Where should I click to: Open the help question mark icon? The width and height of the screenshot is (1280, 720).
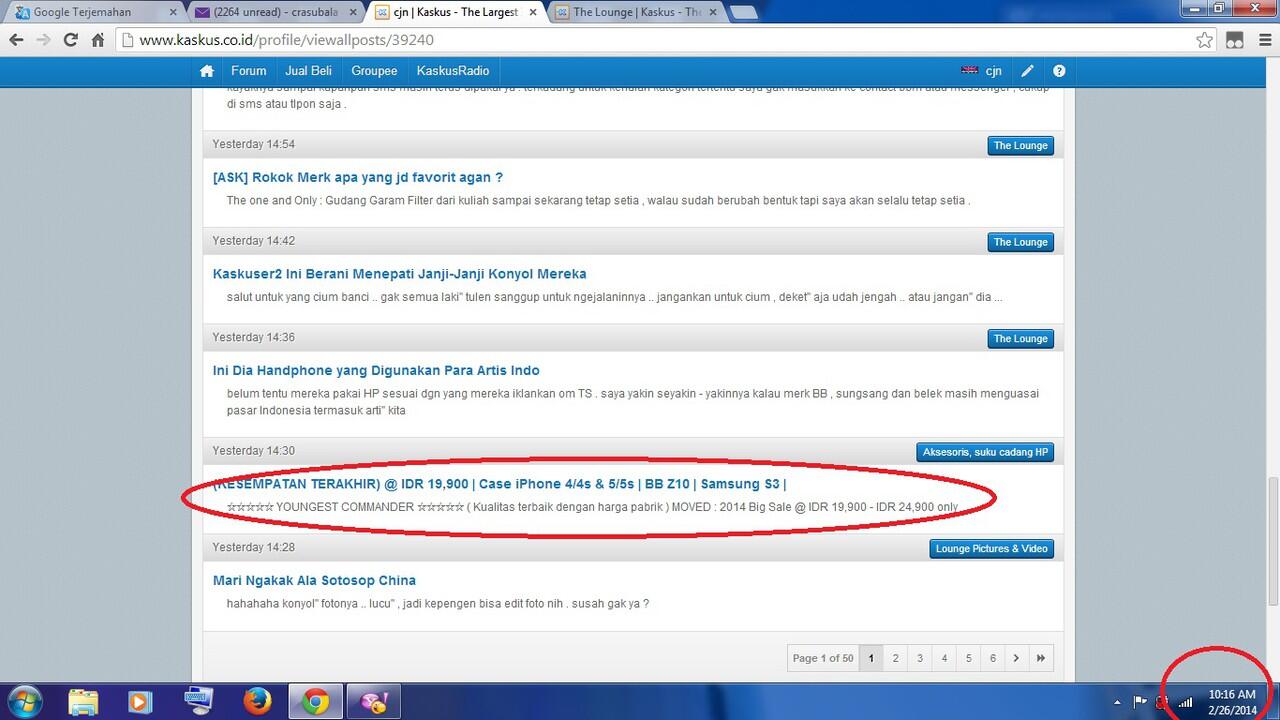[1059, 71]
